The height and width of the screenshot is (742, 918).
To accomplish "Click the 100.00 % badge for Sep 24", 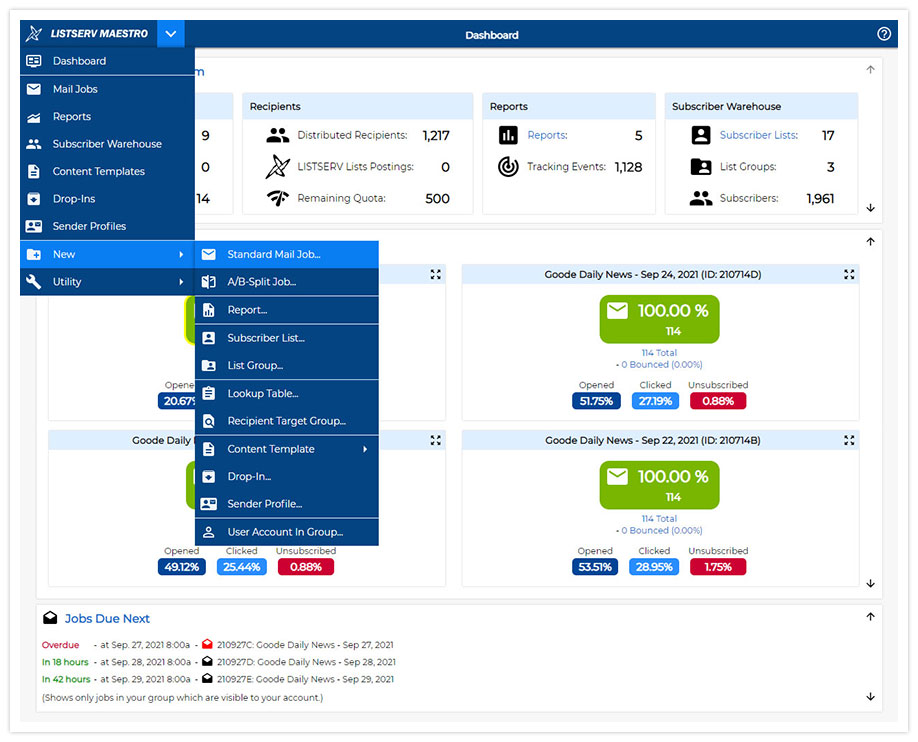I will pyautogui.click(x=659, y=319).
